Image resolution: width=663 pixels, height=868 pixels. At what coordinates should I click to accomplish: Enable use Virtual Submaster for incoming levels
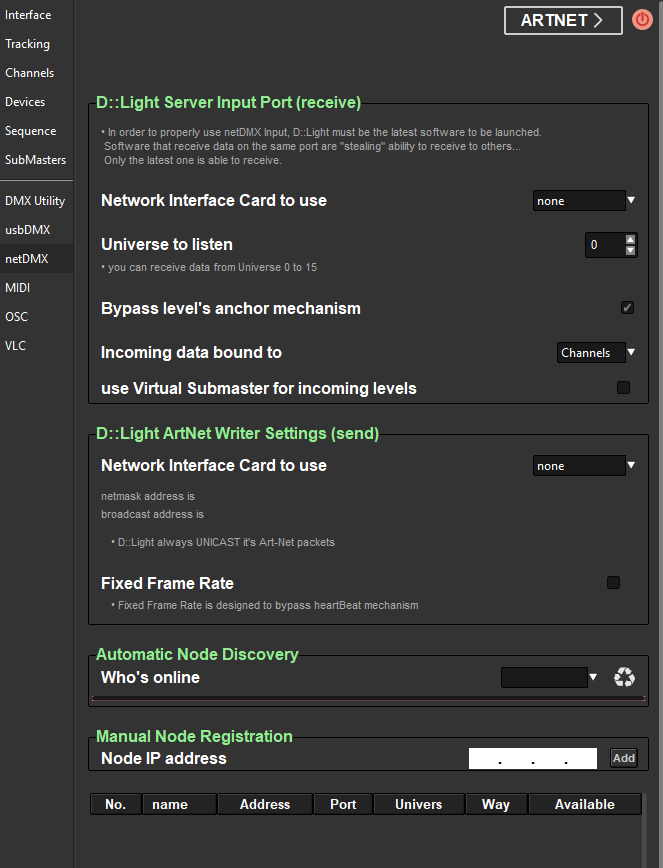[623, 388]
